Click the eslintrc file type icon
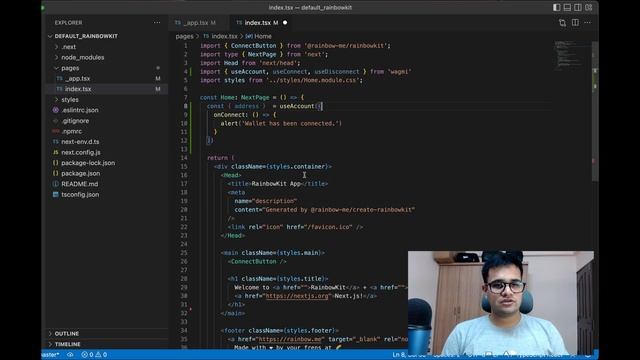Image resolution: width=640 pixels, height=360 pixels. coord(56,110)
